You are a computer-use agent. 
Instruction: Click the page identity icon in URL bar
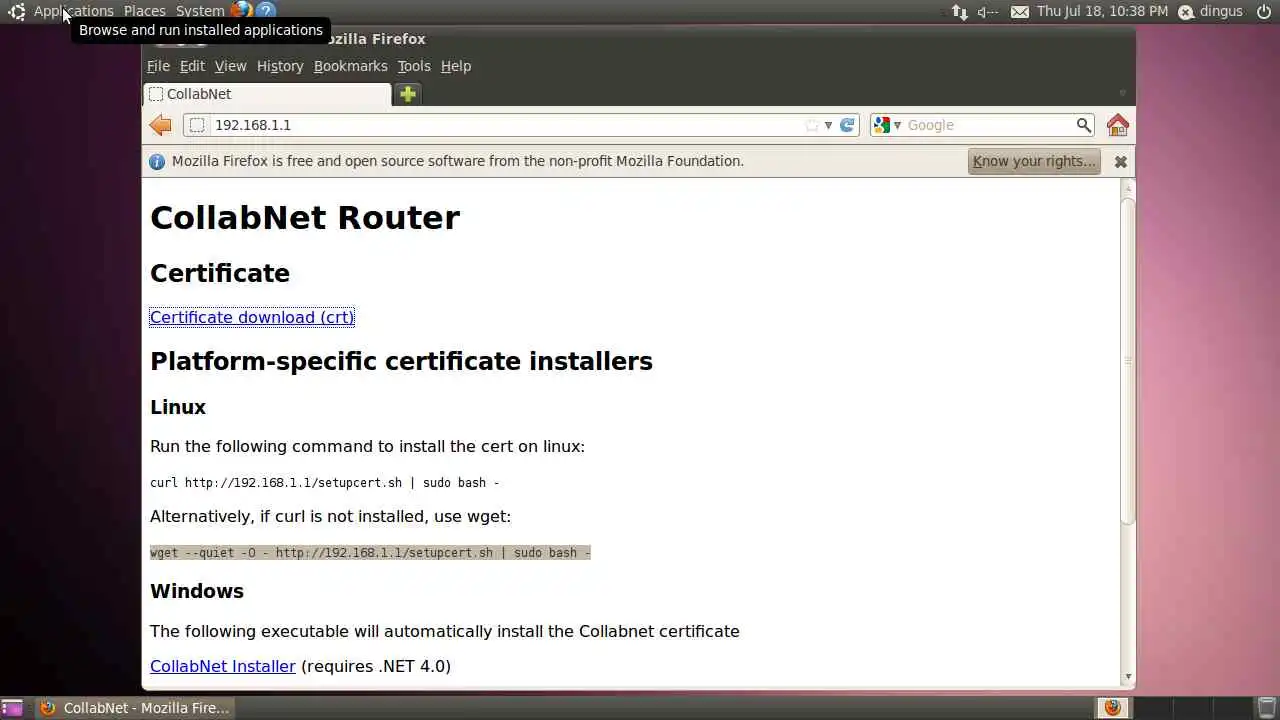click(197, 125)
